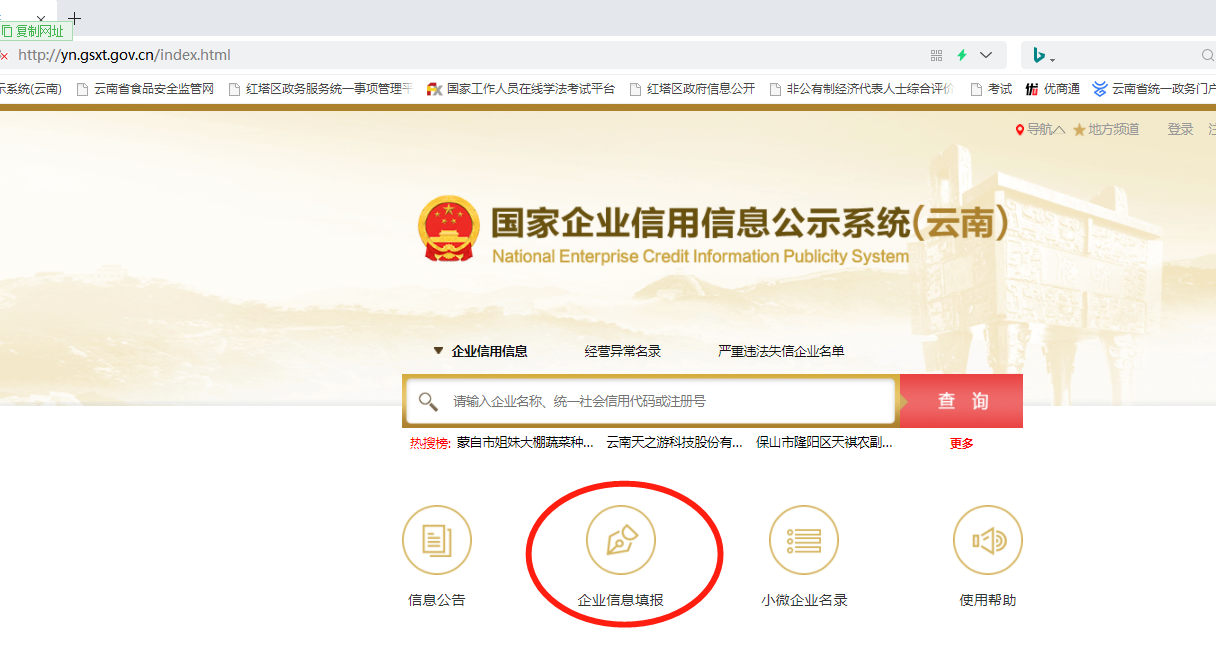Open the 信息公告 circle icon

click(x=437, y=541)
